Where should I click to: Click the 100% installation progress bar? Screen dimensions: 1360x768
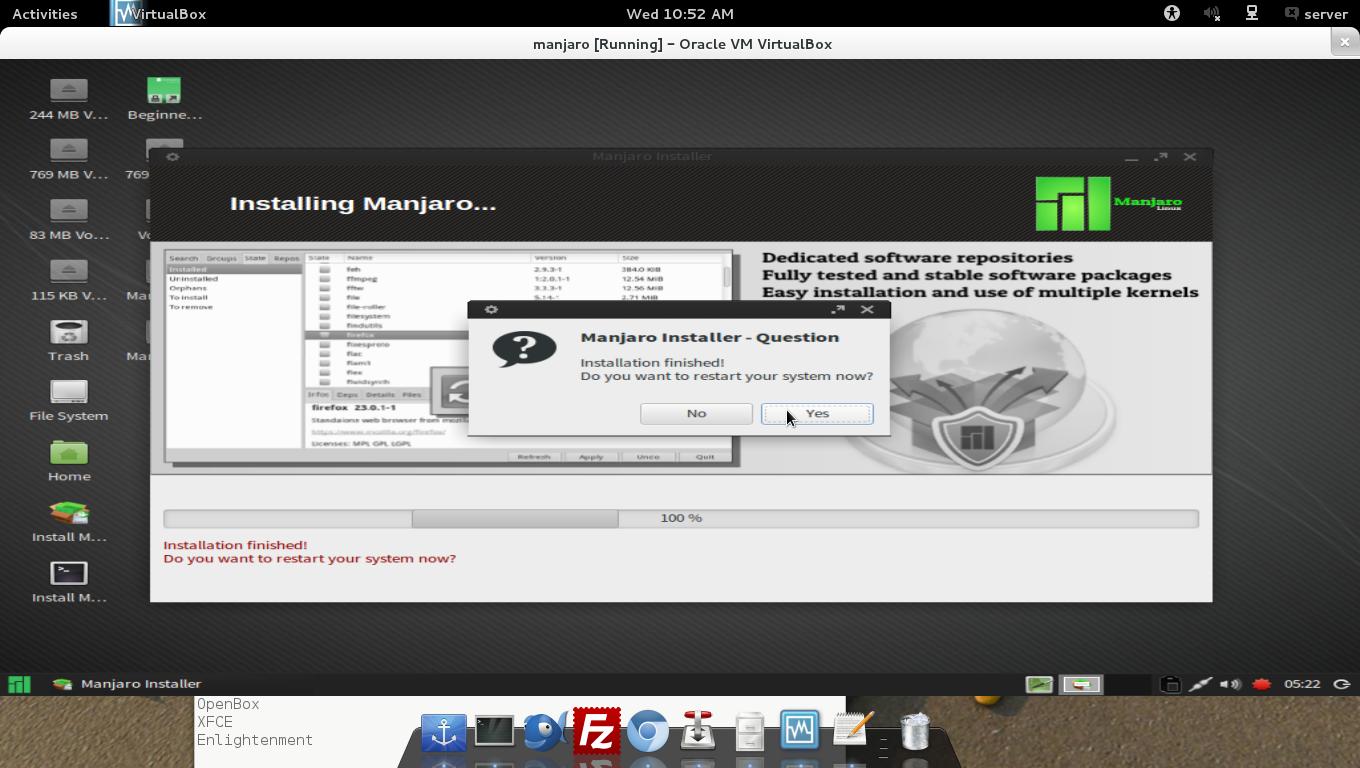(680, 518)
